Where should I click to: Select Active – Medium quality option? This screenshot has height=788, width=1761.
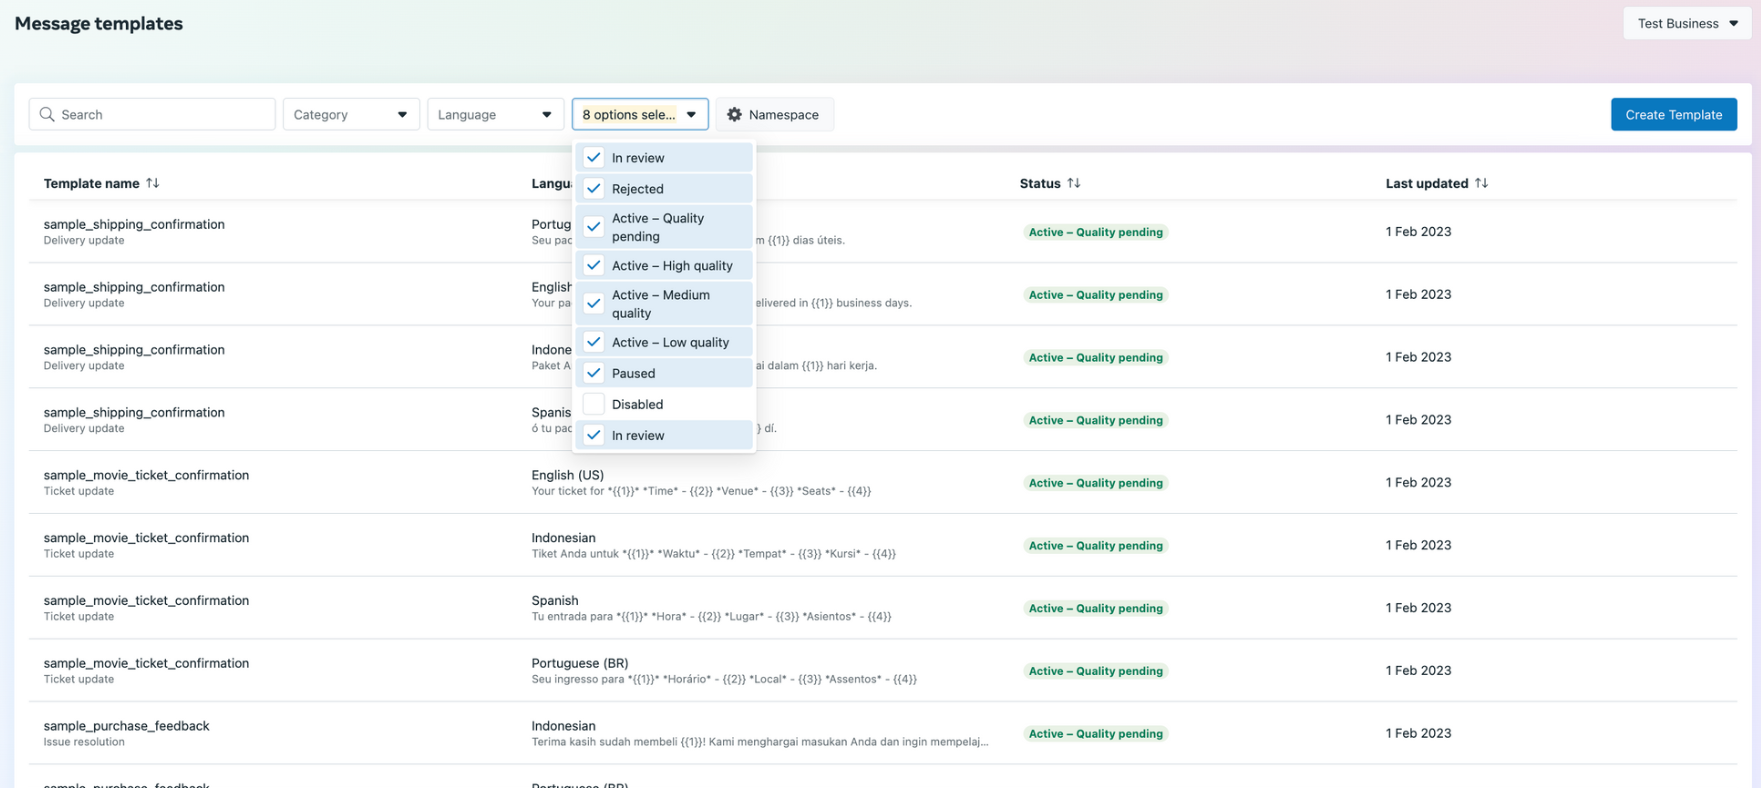[661, 303]
